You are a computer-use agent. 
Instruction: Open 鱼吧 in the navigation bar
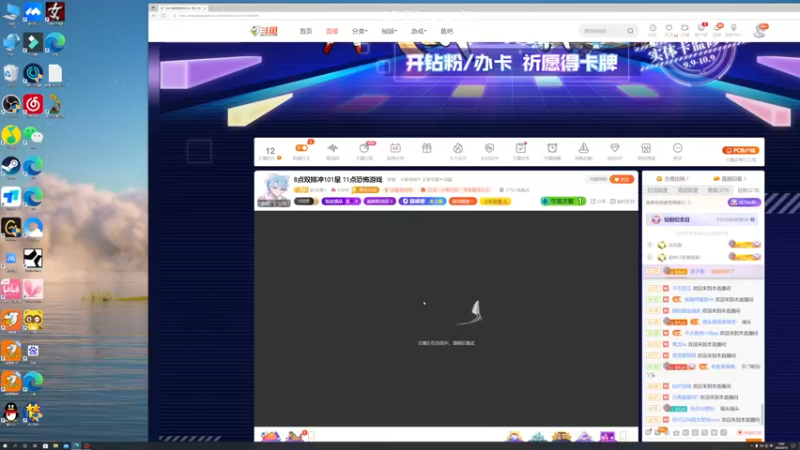pos(447,31)
